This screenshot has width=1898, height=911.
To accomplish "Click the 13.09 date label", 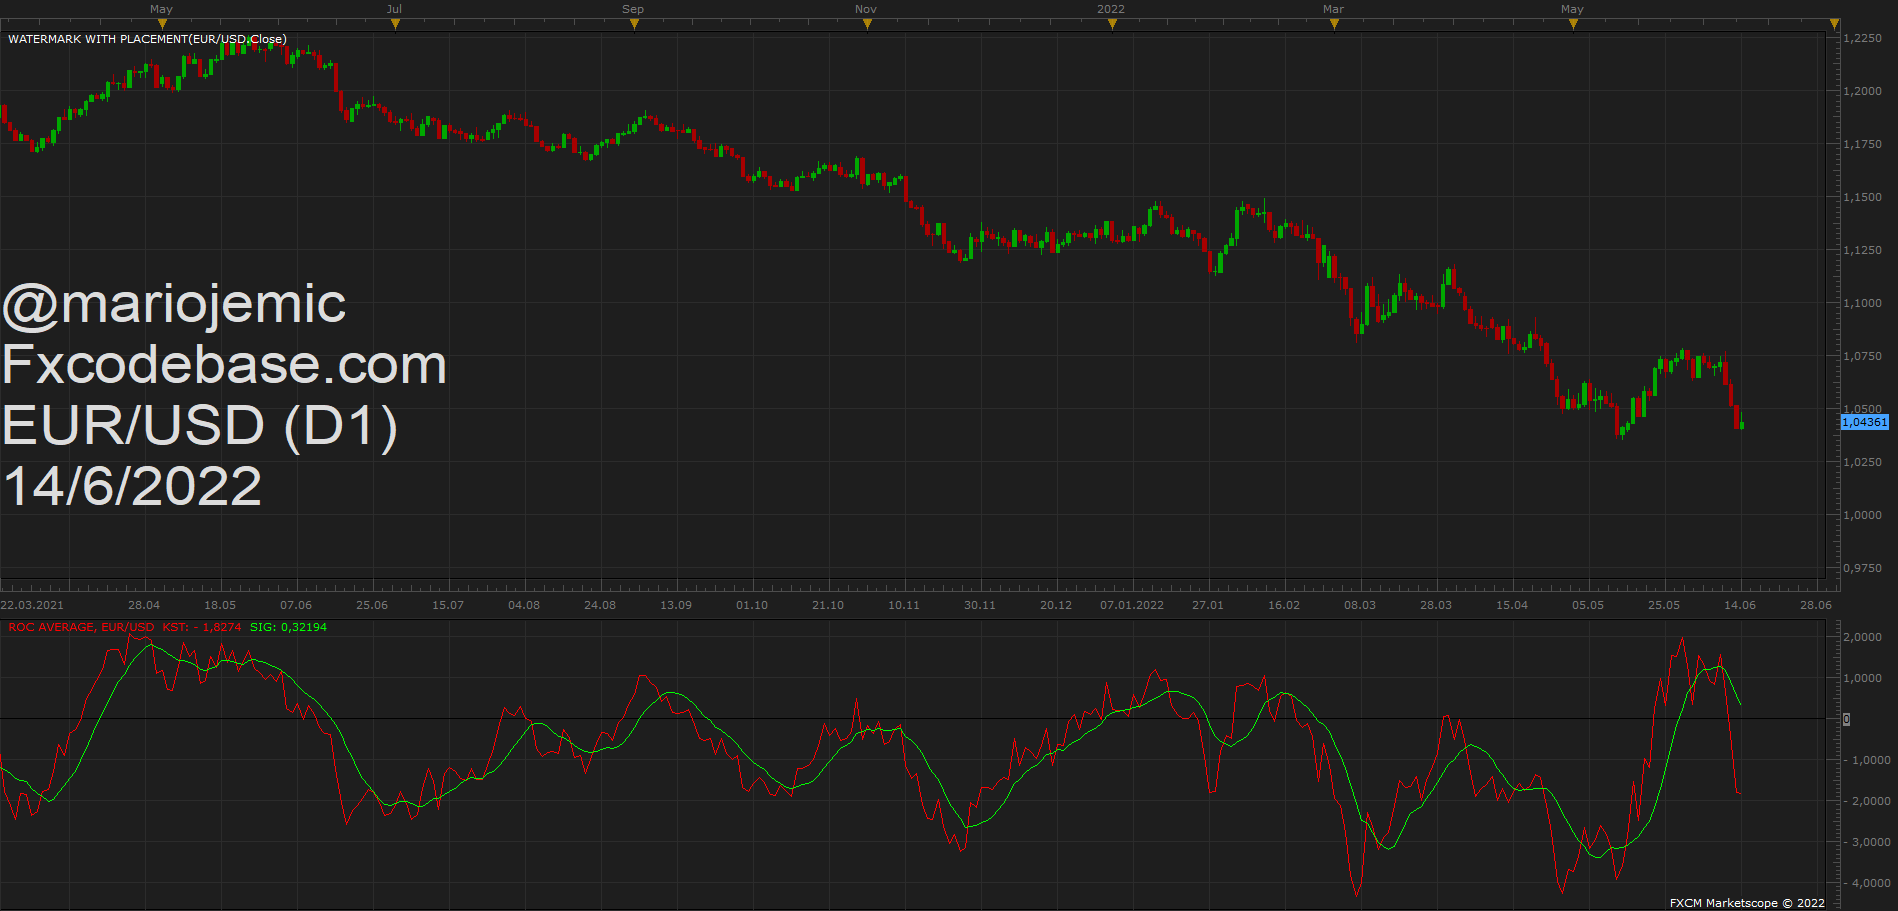I will [676, 605].
